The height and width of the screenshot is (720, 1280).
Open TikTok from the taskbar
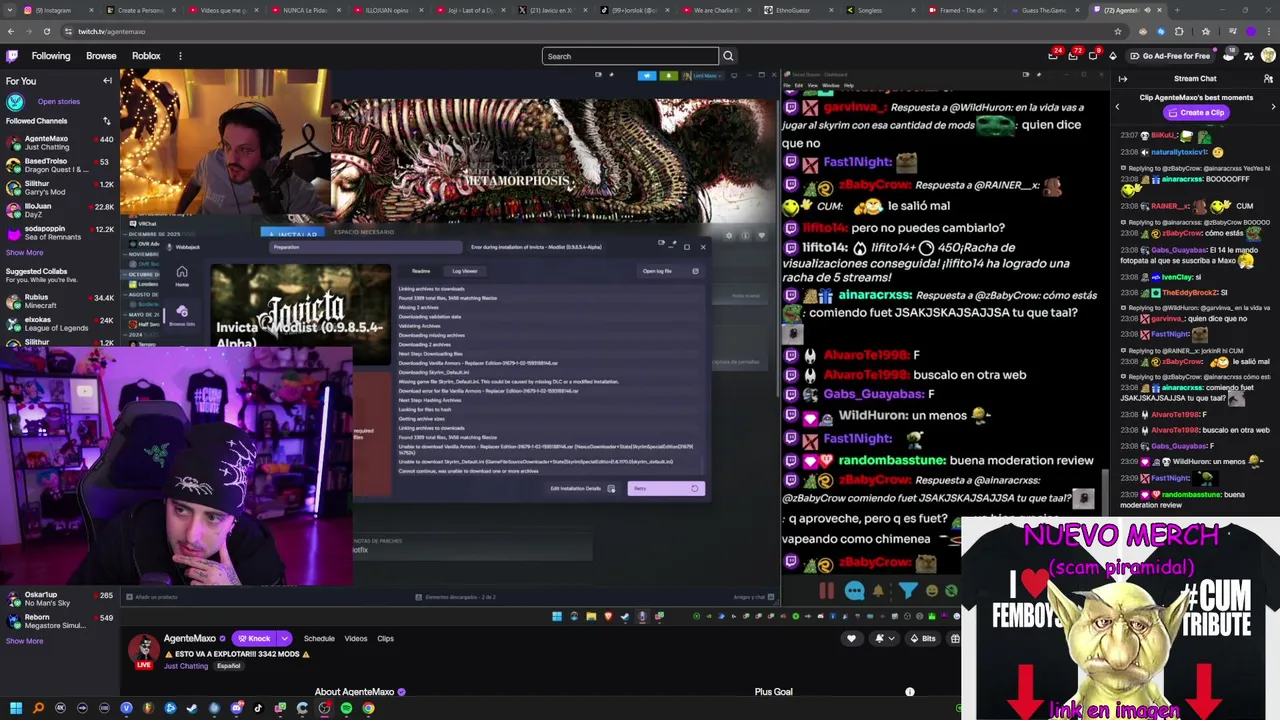258,708
